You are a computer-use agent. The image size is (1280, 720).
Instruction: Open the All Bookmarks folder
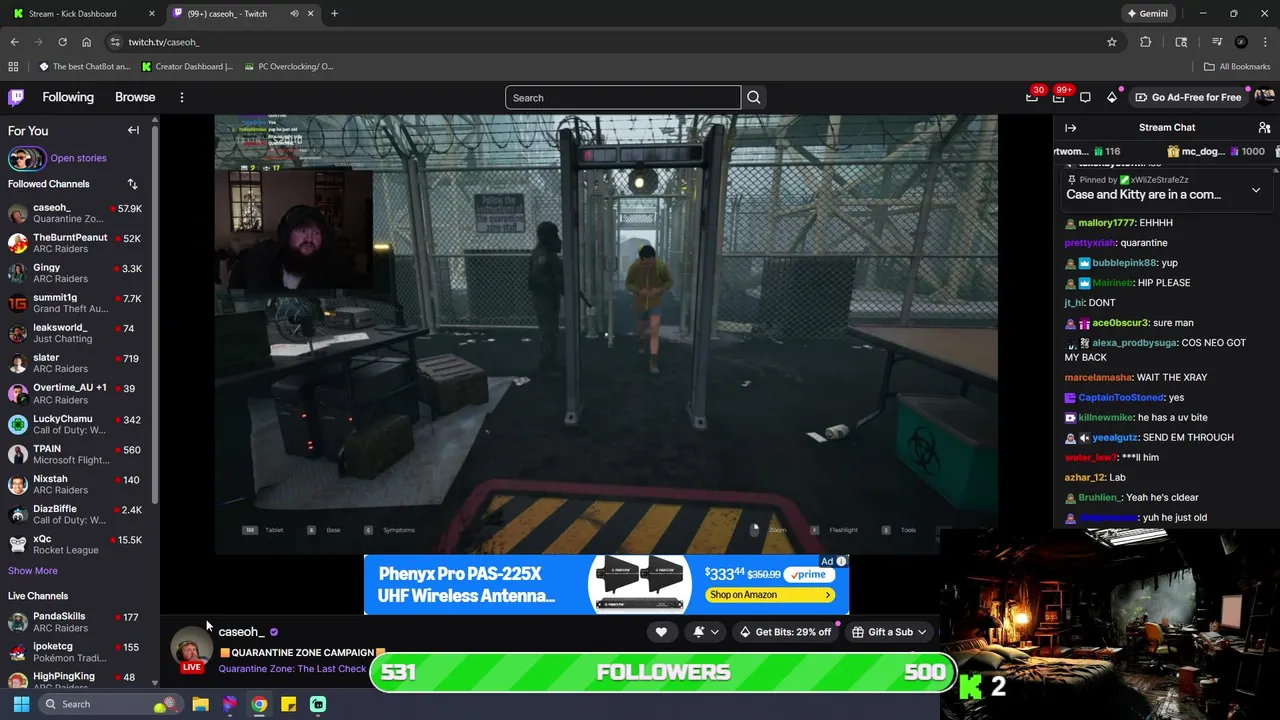point(1237,67)
